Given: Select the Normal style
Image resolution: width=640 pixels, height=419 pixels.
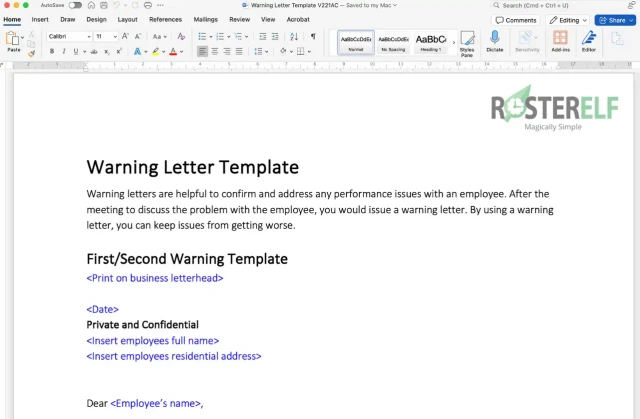Looking at the screenshot, I should coord(356,42).
